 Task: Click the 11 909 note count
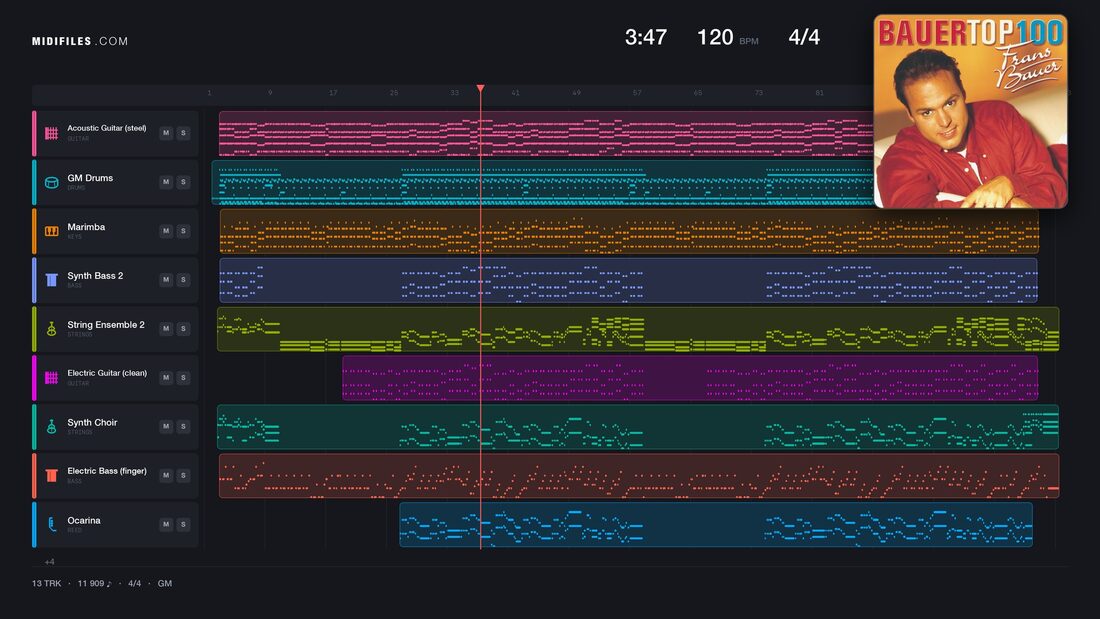94,583
